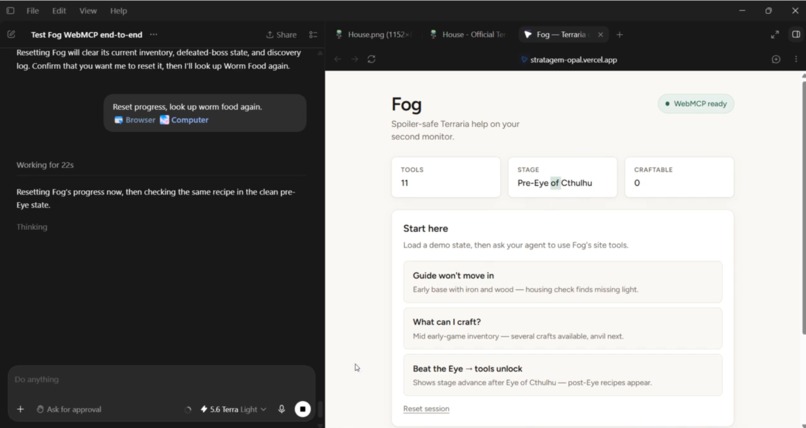Click the Do anything input field
The image size is (806, 428).
(161, 380)
